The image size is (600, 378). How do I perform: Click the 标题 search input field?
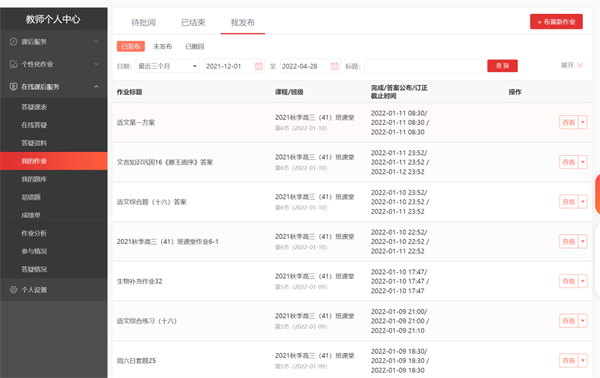click(x=423, y=66)
